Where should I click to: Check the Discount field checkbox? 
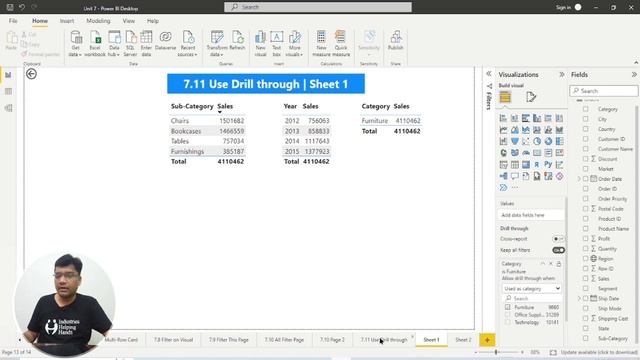(586, 159)
